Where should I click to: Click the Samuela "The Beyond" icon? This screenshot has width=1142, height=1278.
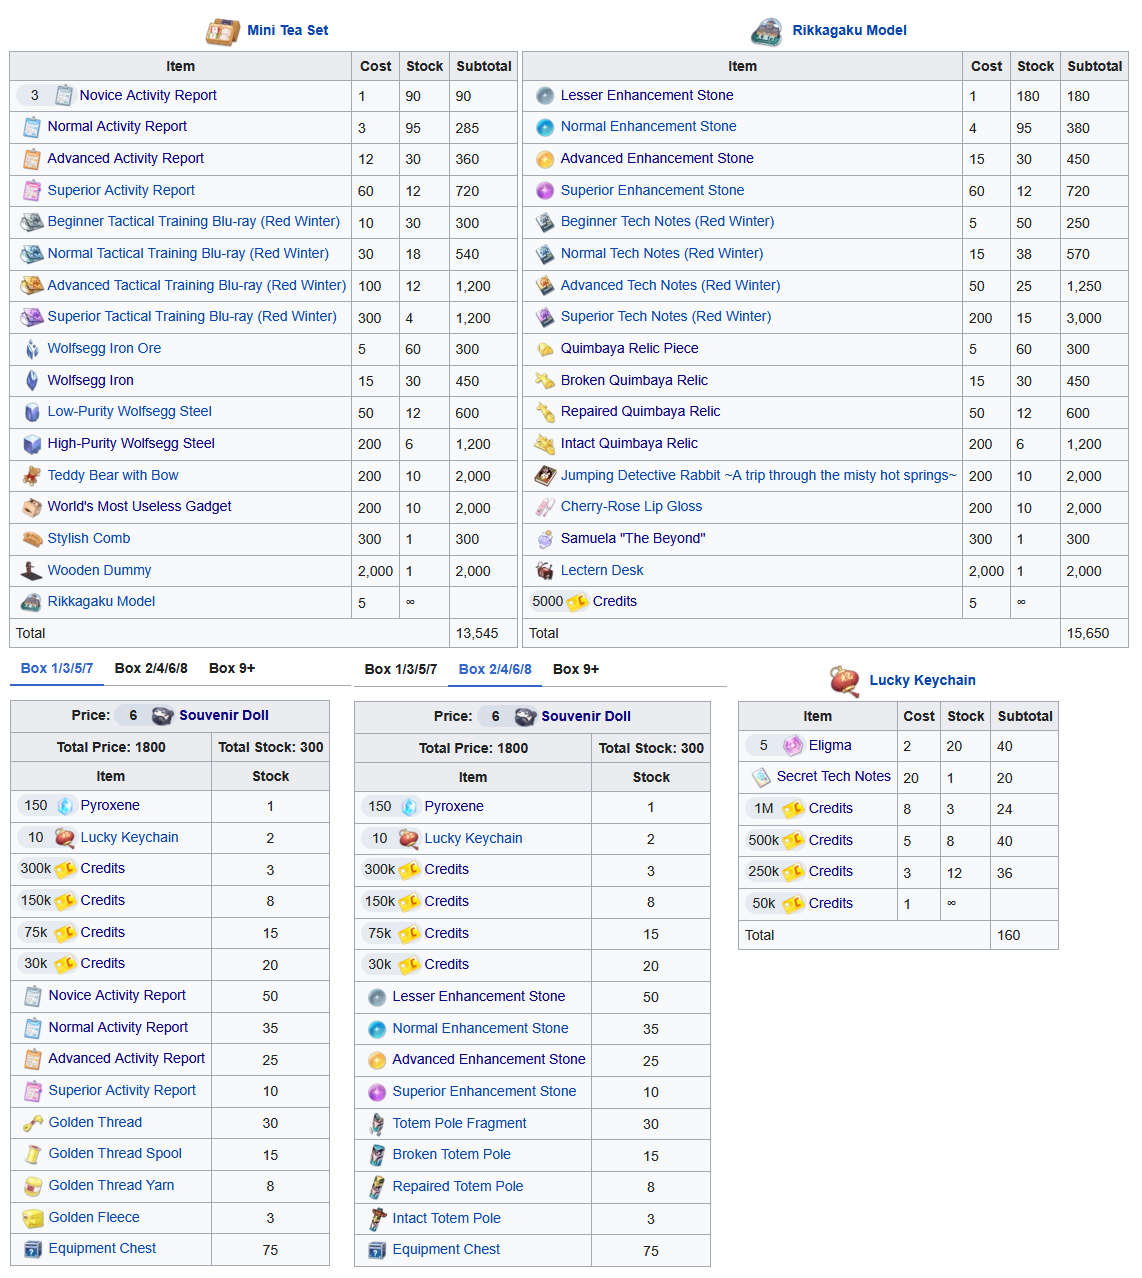click(x=545, y=539)
